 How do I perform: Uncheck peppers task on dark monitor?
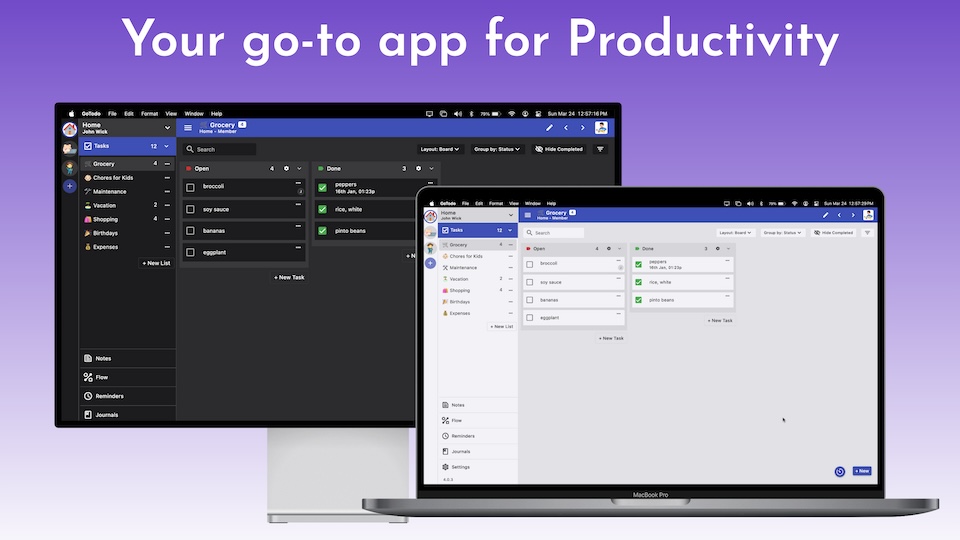coord(323,187)
